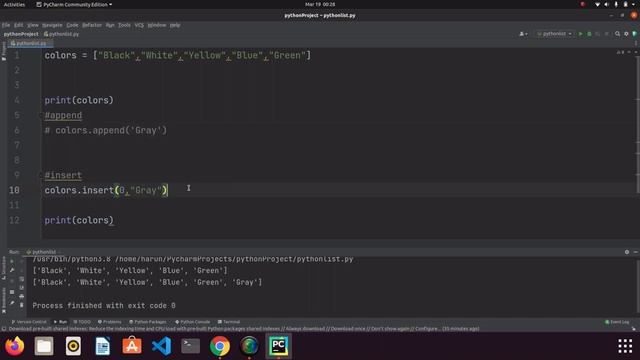This screenshot has width=640, height=360.
Task: Open IDE settings gear in top toolbar
Action: [x=626, y=34]
